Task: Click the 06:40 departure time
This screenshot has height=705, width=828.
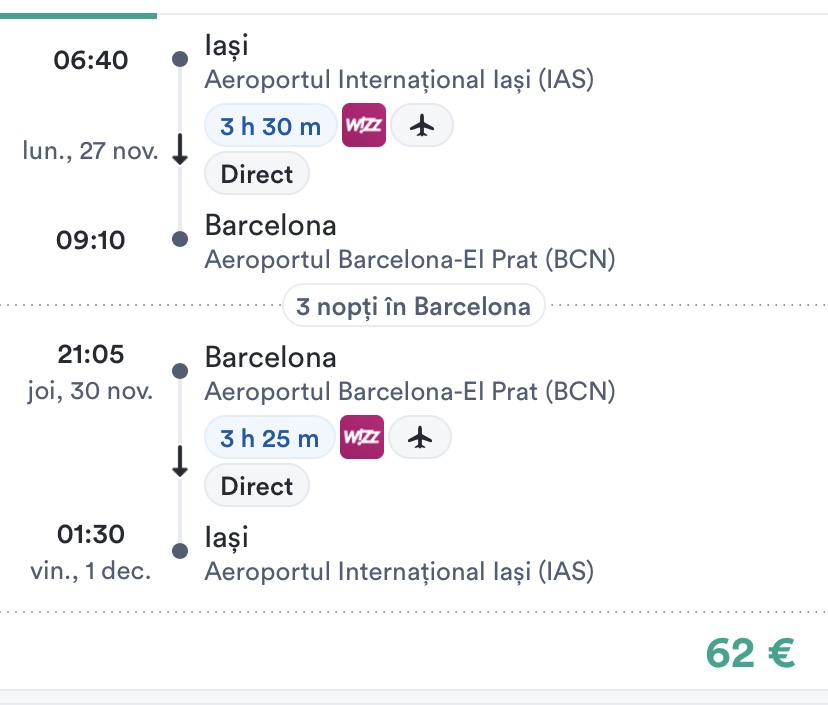Action: [91, 60]
